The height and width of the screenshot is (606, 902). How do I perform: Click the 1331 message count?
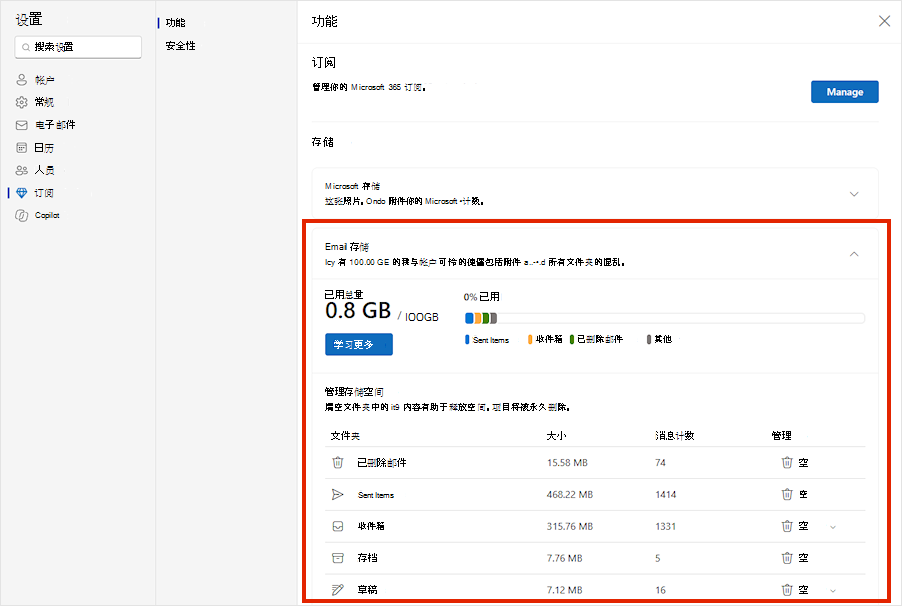(x=666, y=526)
